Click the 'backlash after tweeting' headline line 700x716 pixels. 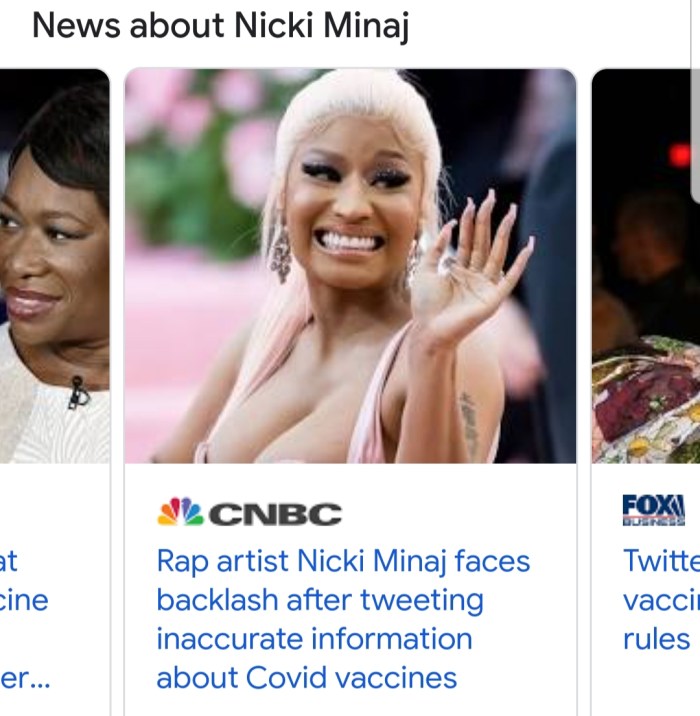pyautogui.click(x=320, y=600)
